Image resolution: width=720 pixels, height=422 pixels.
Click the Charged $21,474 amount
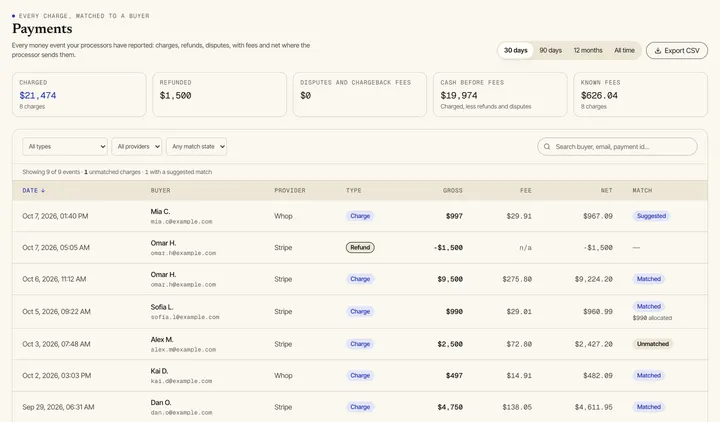click(x=38, y=96)
